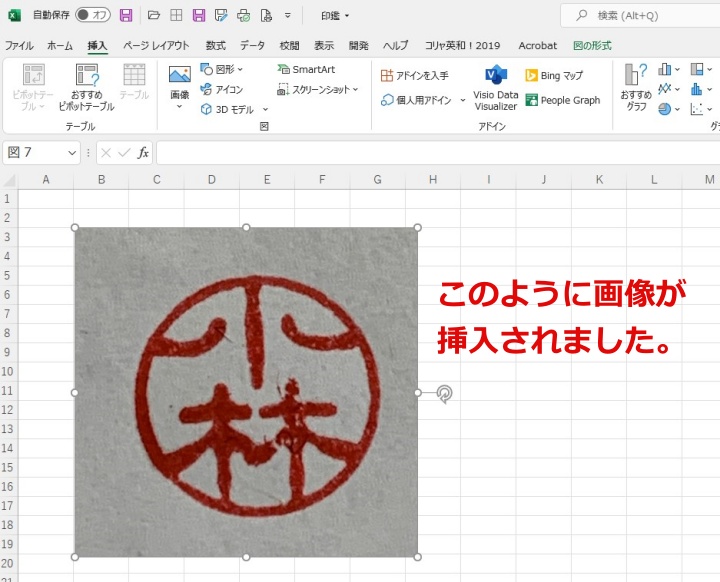Click the image rotation handle

pos(444,393)
